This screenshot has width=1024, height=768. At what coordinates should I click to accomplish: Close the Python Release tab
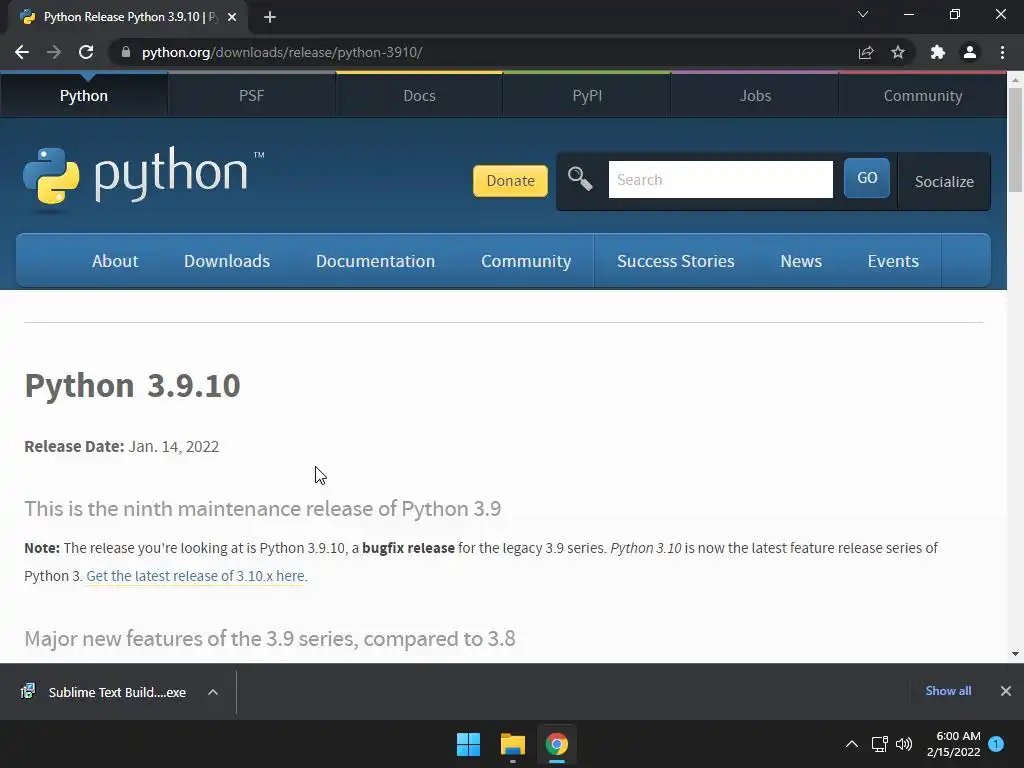tap(232, 17)
